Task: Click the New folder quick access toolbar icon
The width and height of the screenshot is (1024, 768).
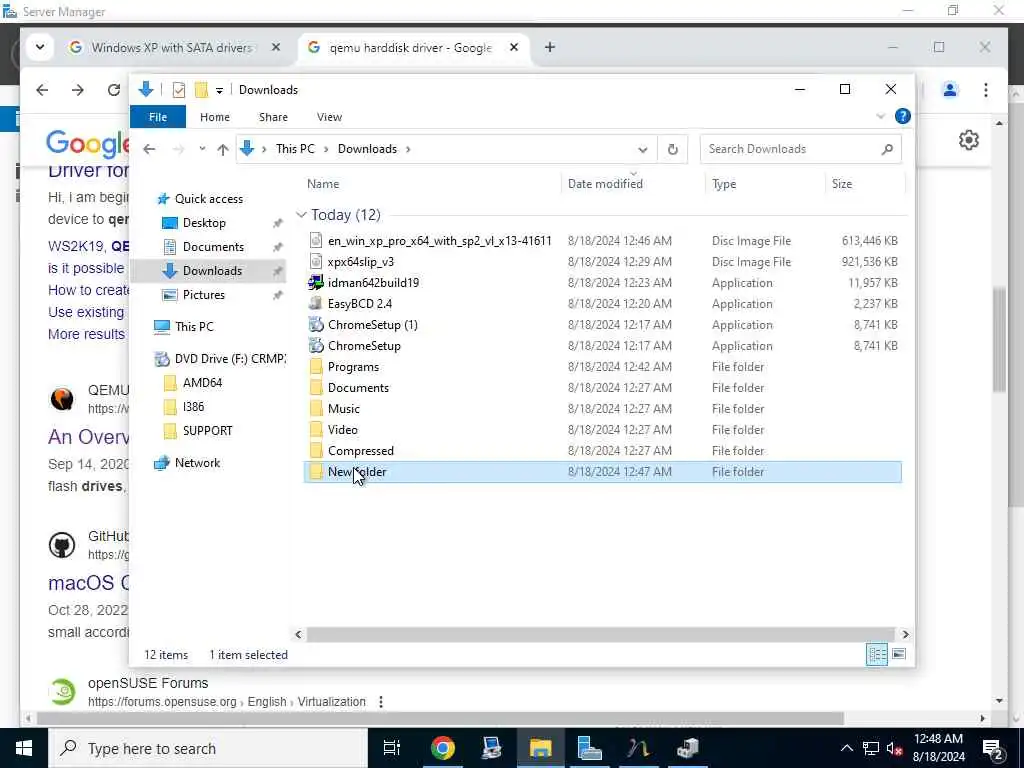Action: [201, 89]
